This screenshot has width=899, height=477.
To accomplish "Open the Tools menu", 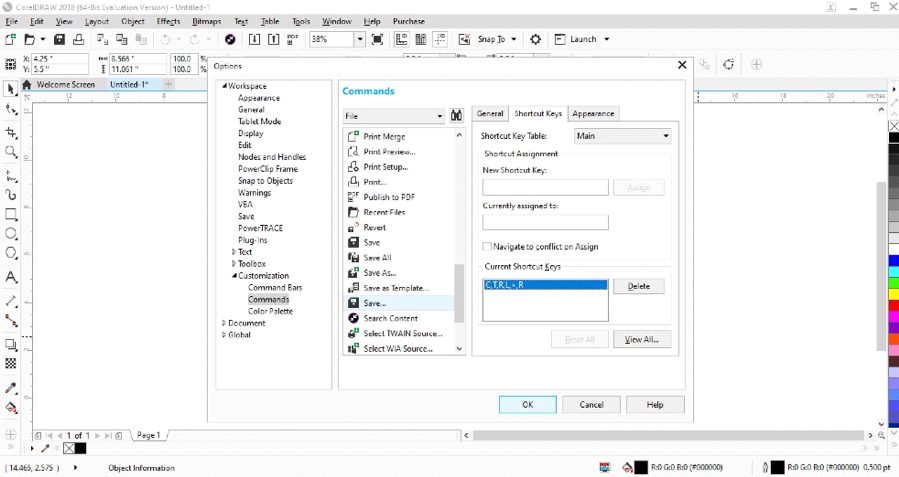I will point(301,21).
